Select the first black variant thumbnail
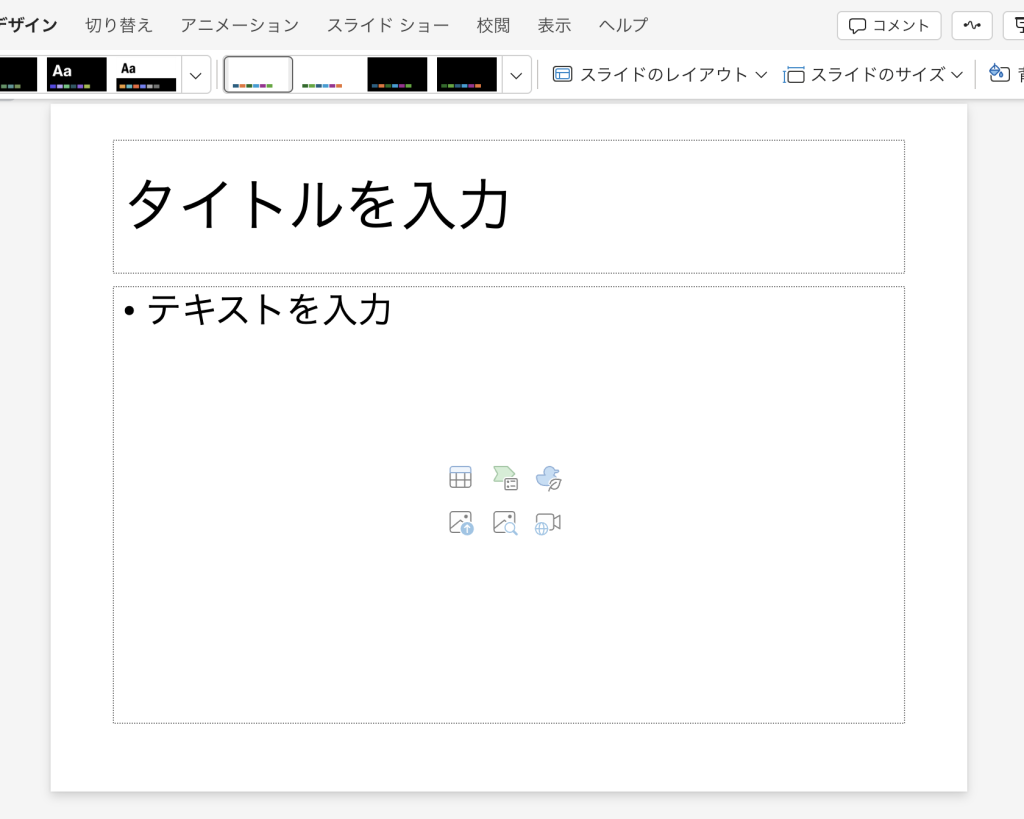 pos(397,74)
